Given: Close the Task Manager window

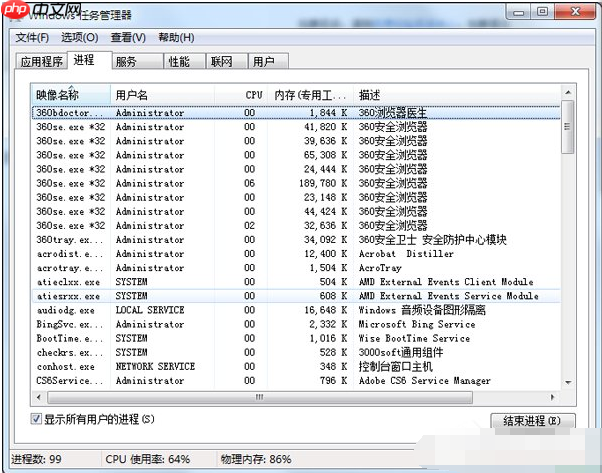Looking at the screenshot, I should [575, 12].
